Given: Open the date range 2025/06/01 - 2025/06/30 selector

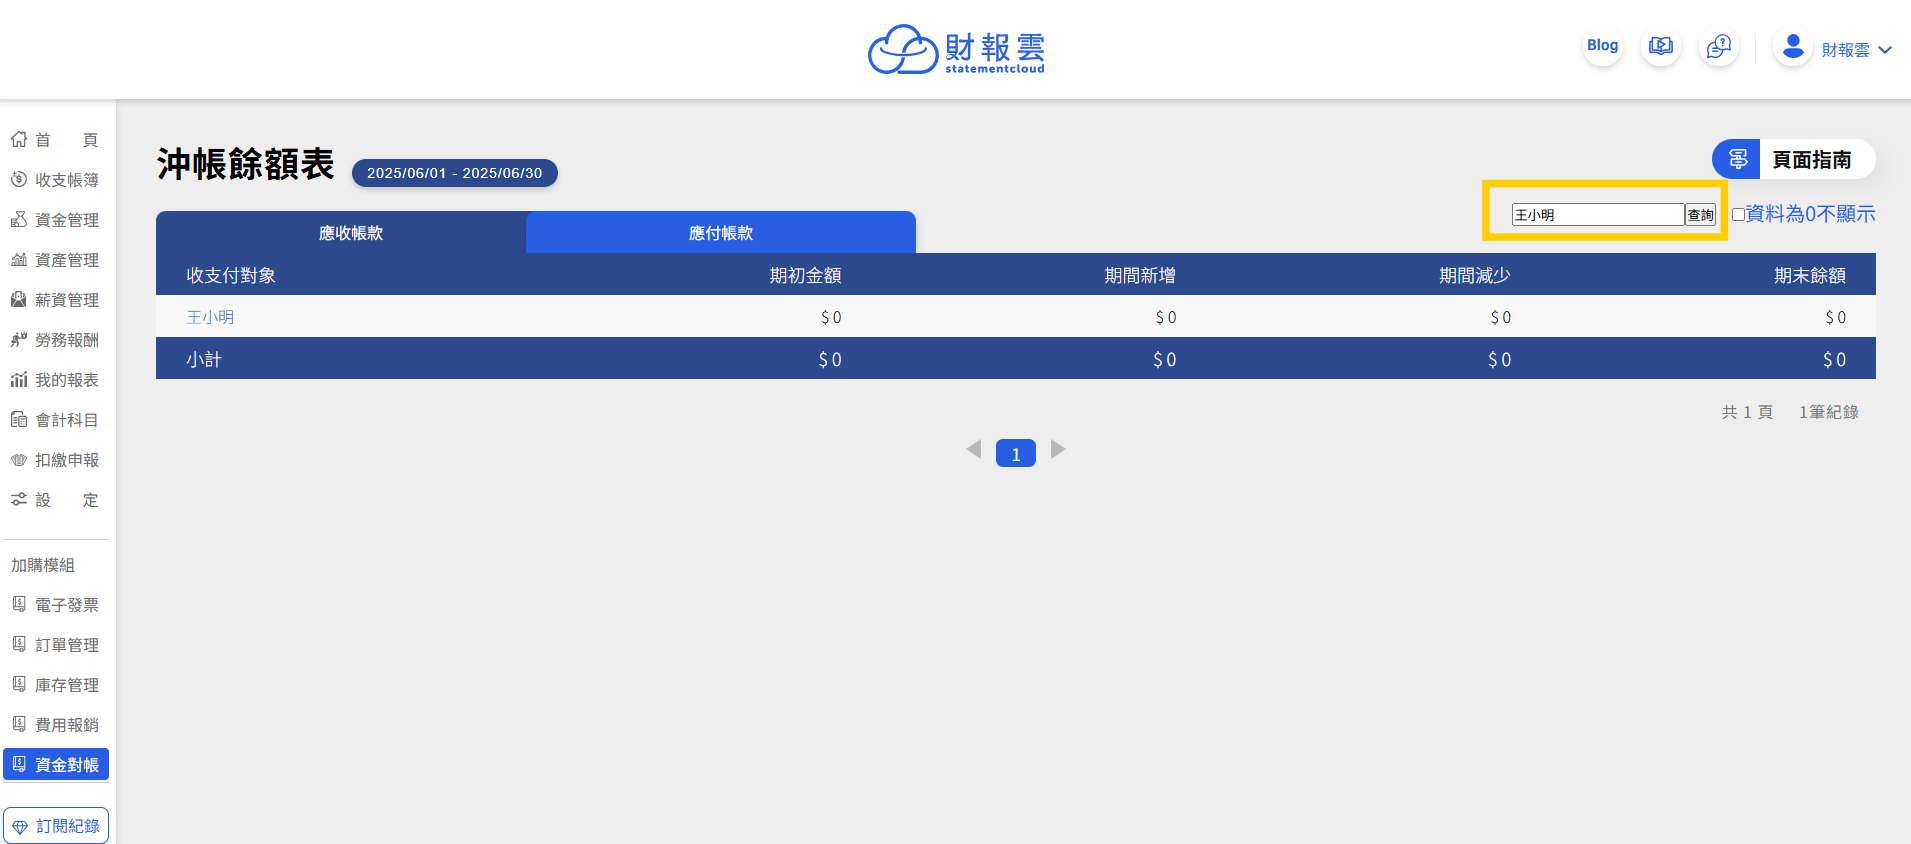Looking at the screenshot, I should [455, 173].
